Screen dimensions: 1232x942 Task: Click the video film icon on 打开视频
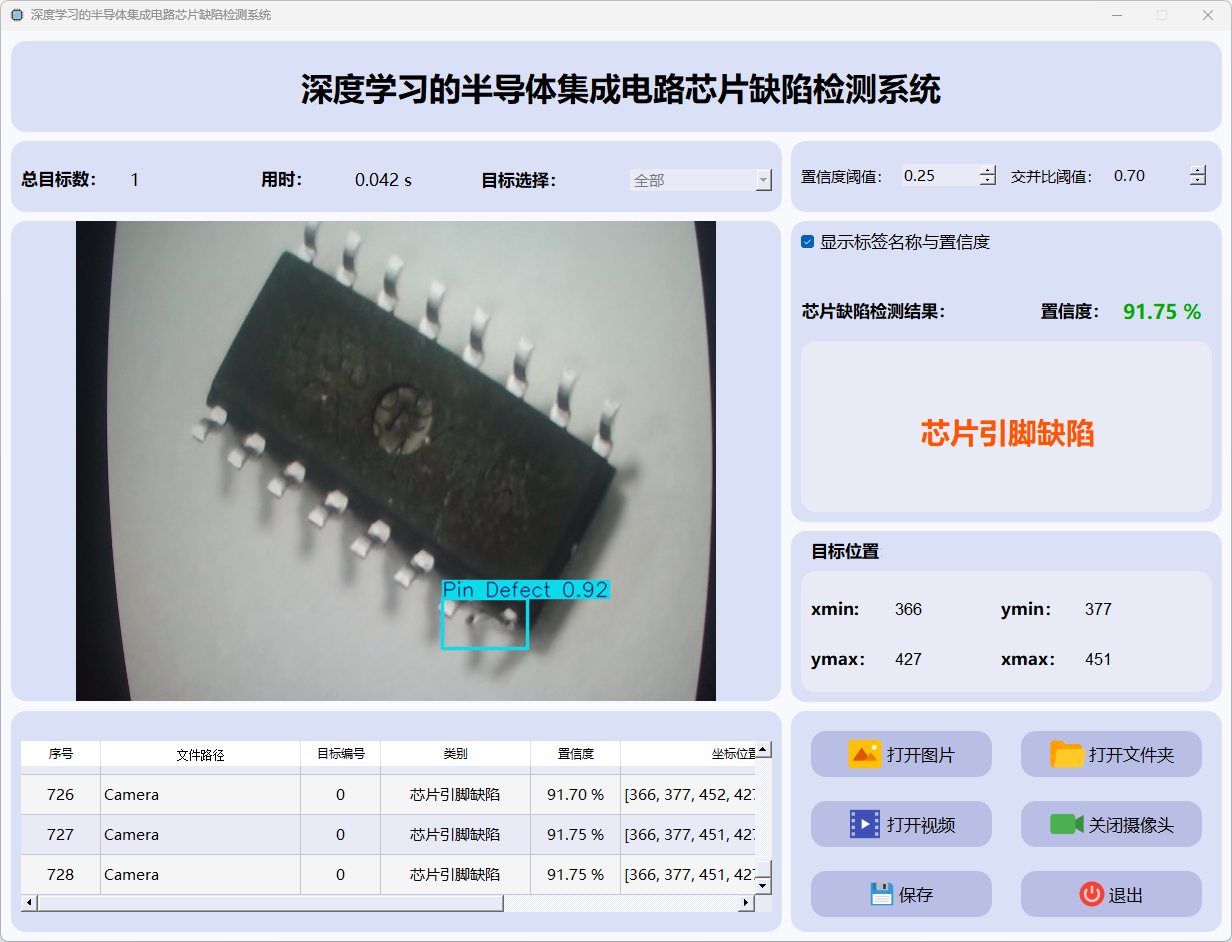[x=864, y=824]
